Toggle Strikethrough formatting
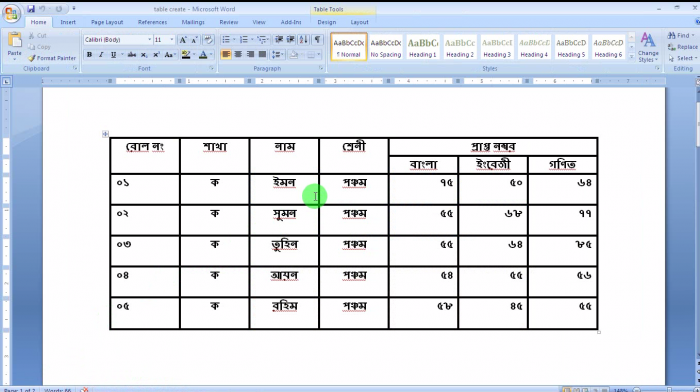 (x=132, y=54)
